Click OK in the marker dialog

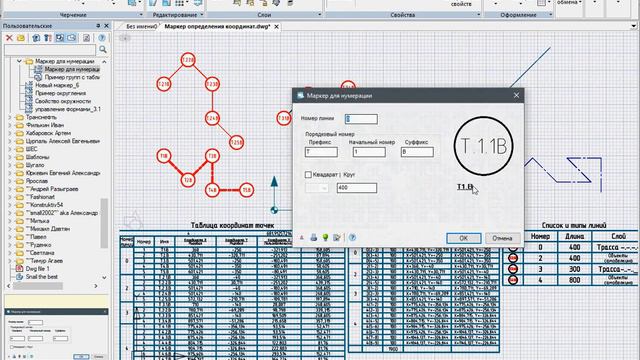click(x=464, y=238)
